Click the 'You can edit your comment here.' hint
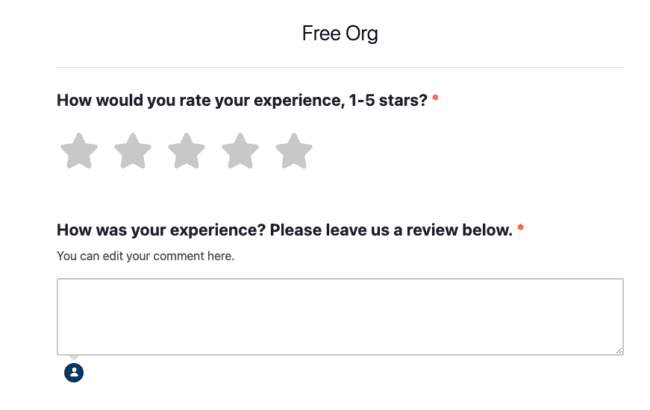The height and width of the screenshot is (410, 650). click(145, 256)
